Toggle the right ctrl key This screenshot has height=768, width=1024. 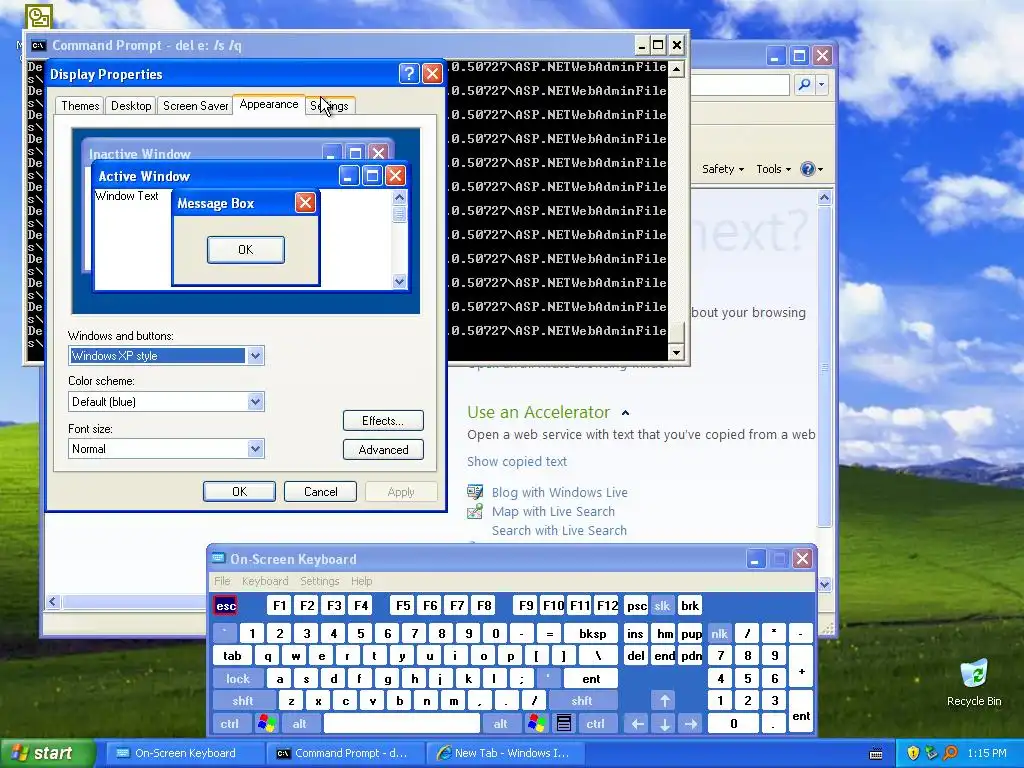595,724
